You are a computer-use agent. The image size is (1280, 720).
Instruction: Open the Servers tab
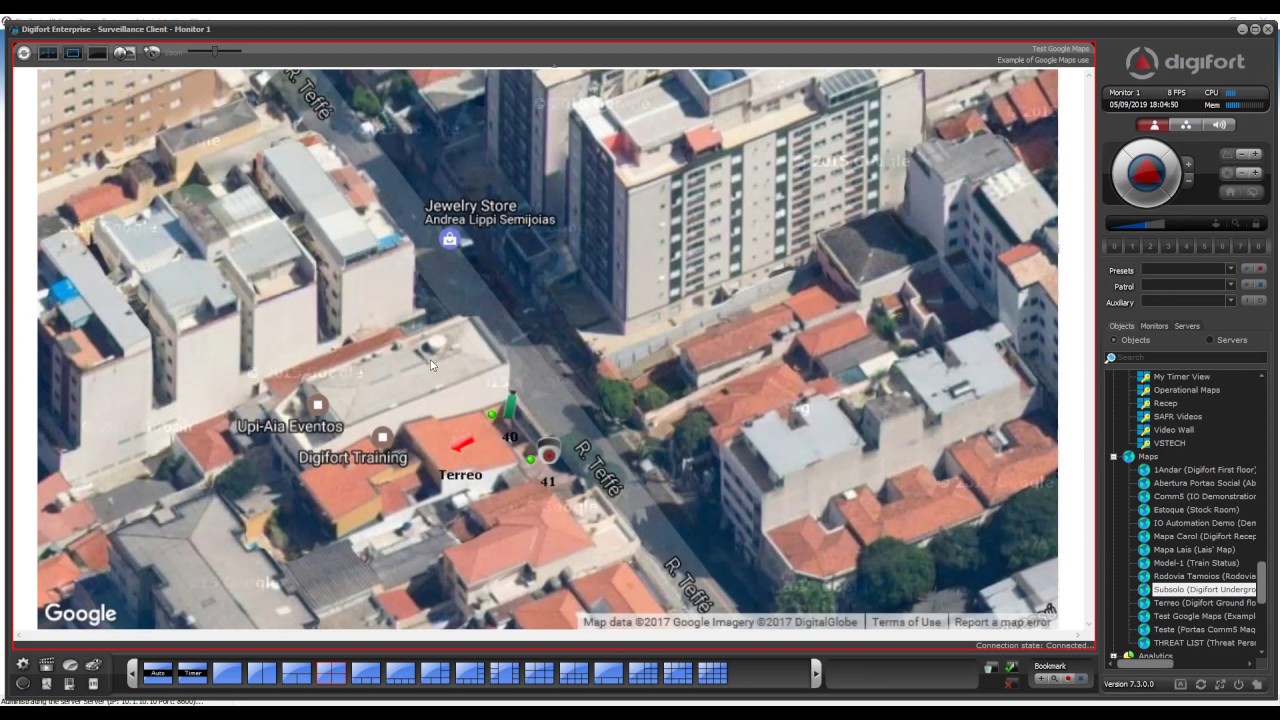click(1187, 326)
